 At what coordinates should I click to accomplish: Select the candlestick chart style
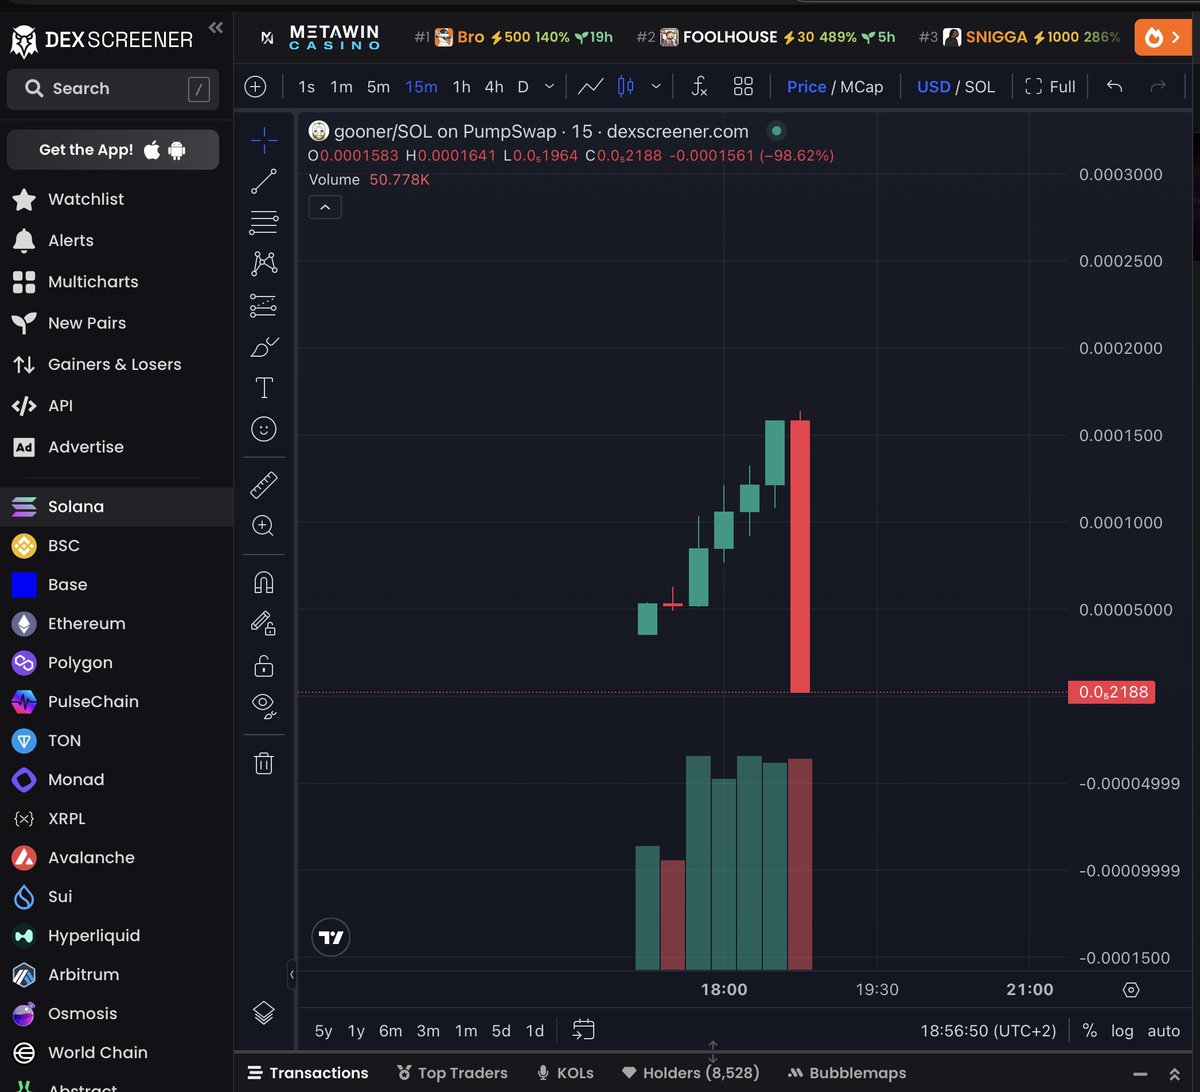click(x=626, y=87)
